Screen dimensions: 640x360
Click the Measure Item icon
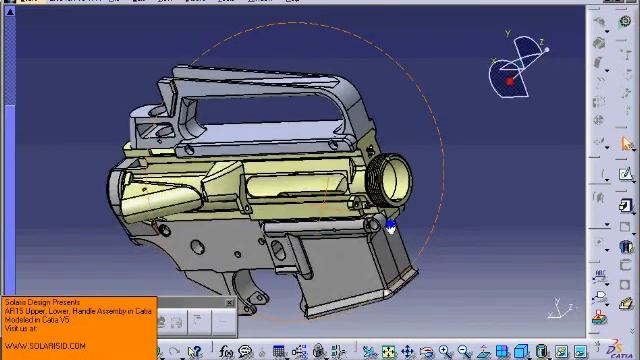(x=600, y=296)
